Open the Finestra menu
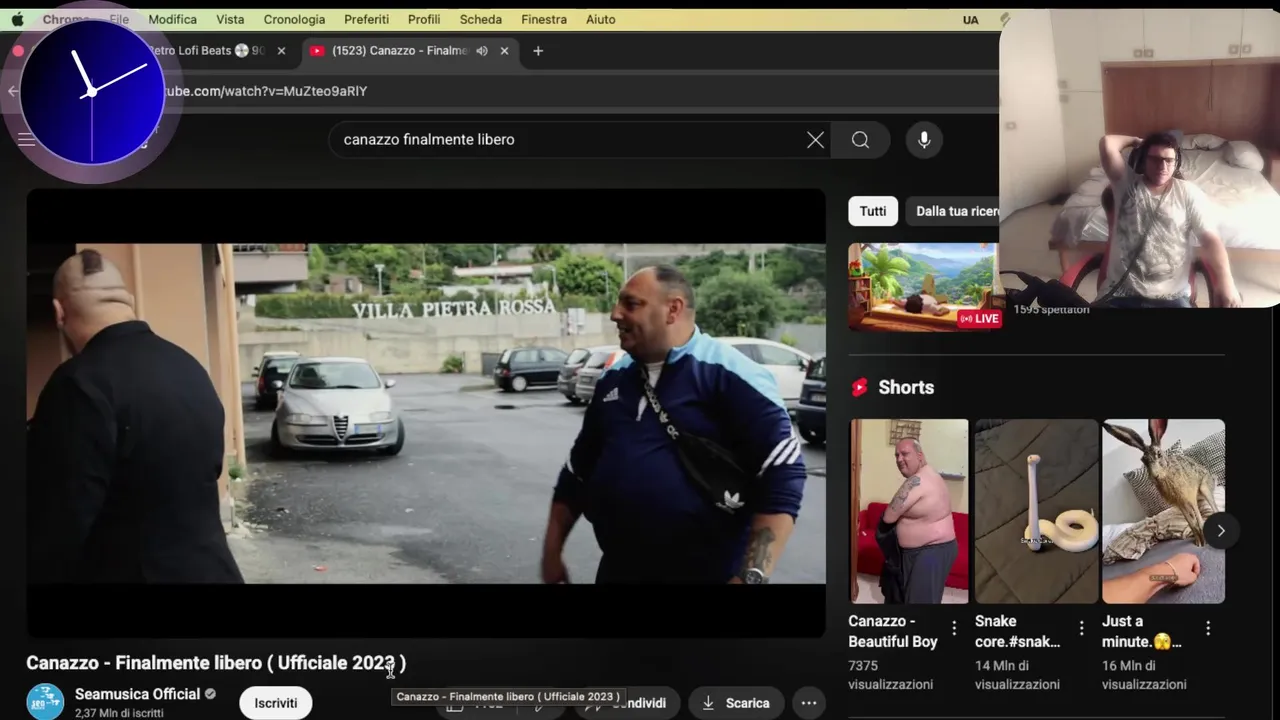Viewport: 1280px width, 720px height. [x=544, y=19]
